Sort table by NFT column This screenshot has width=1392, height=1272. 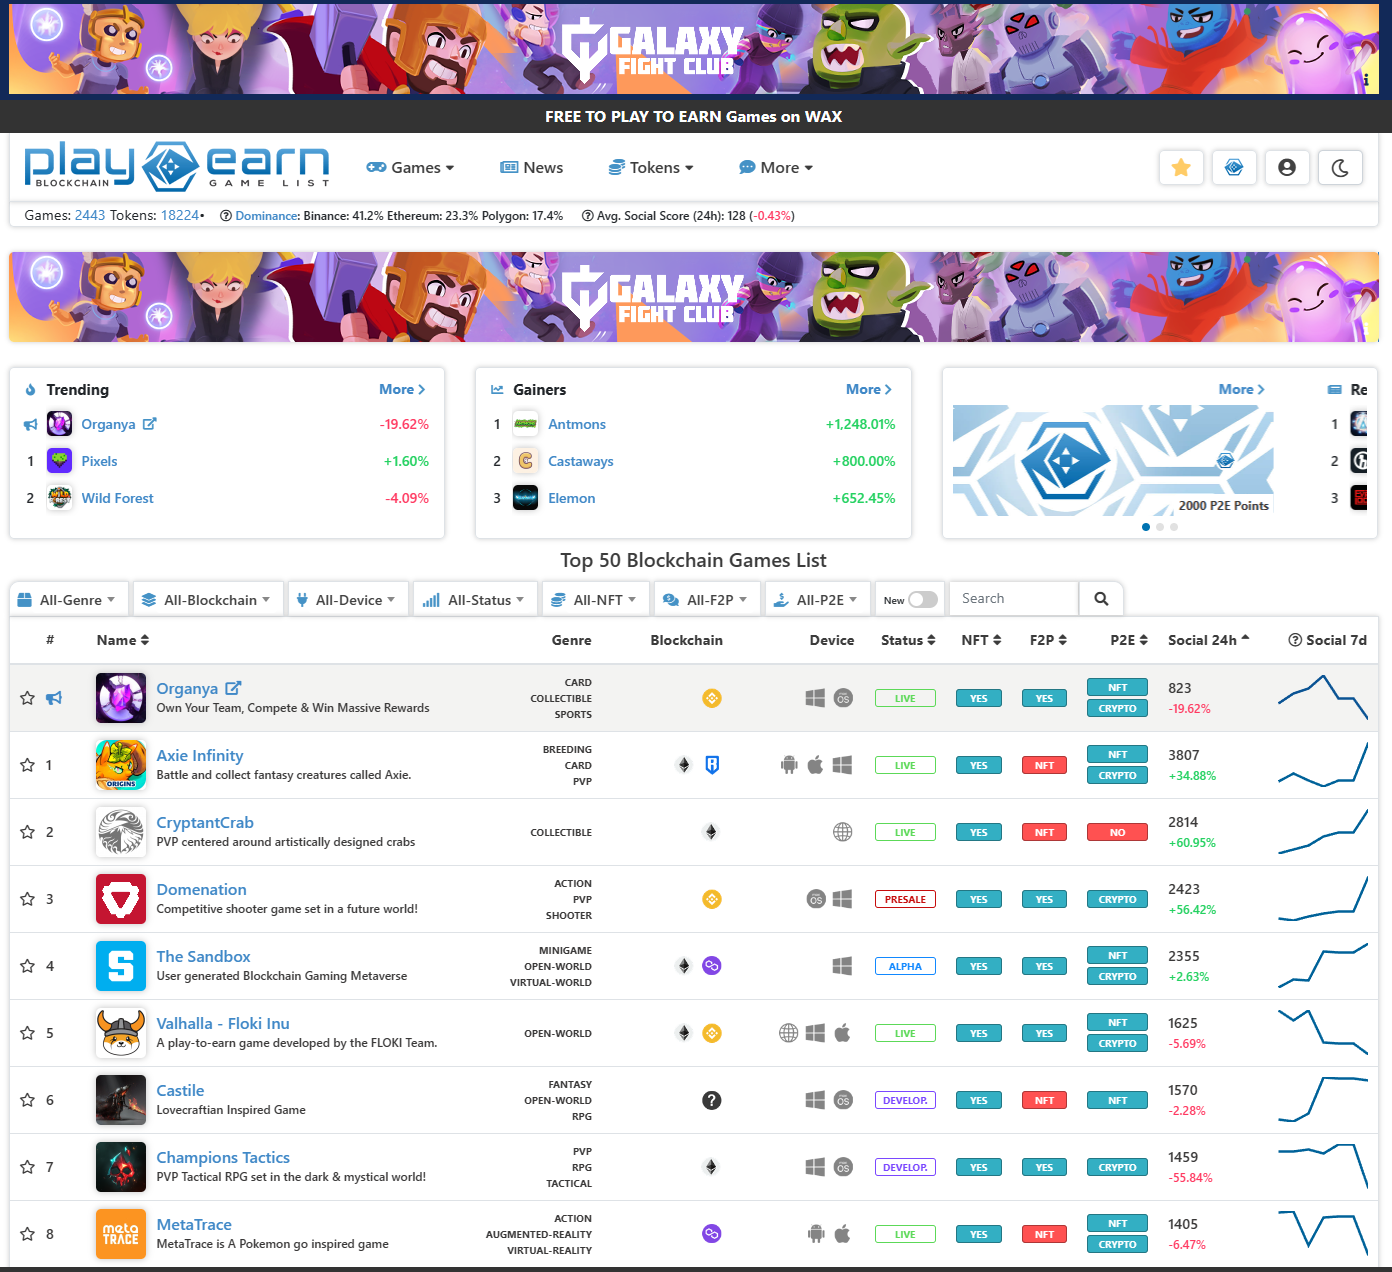pyautogui.click(x=981, y=640)
